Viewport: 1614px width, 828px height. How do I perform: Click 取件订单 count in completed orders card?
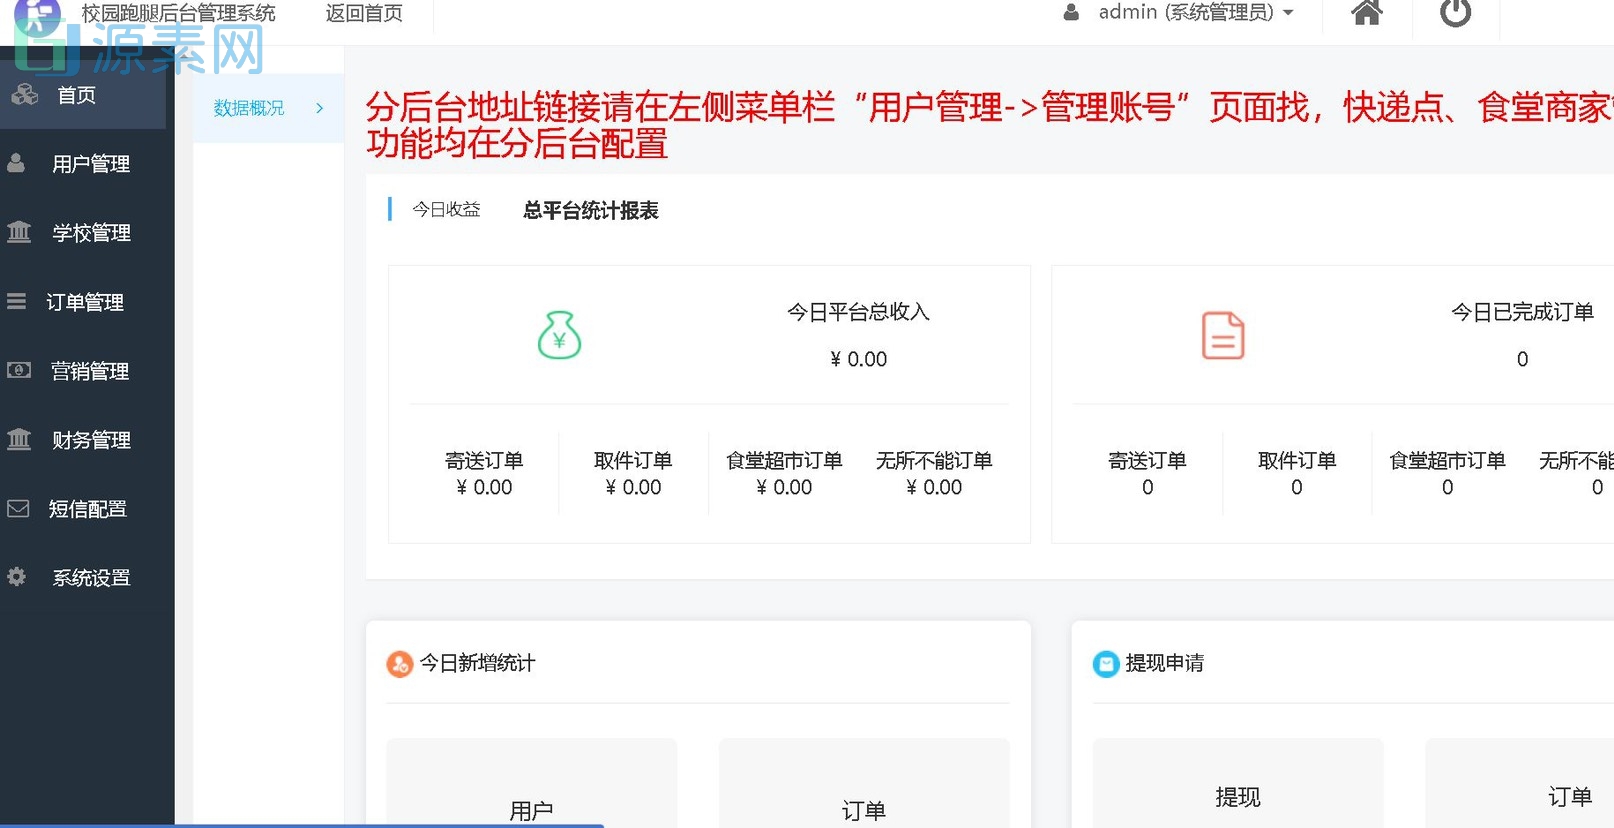1297,487
